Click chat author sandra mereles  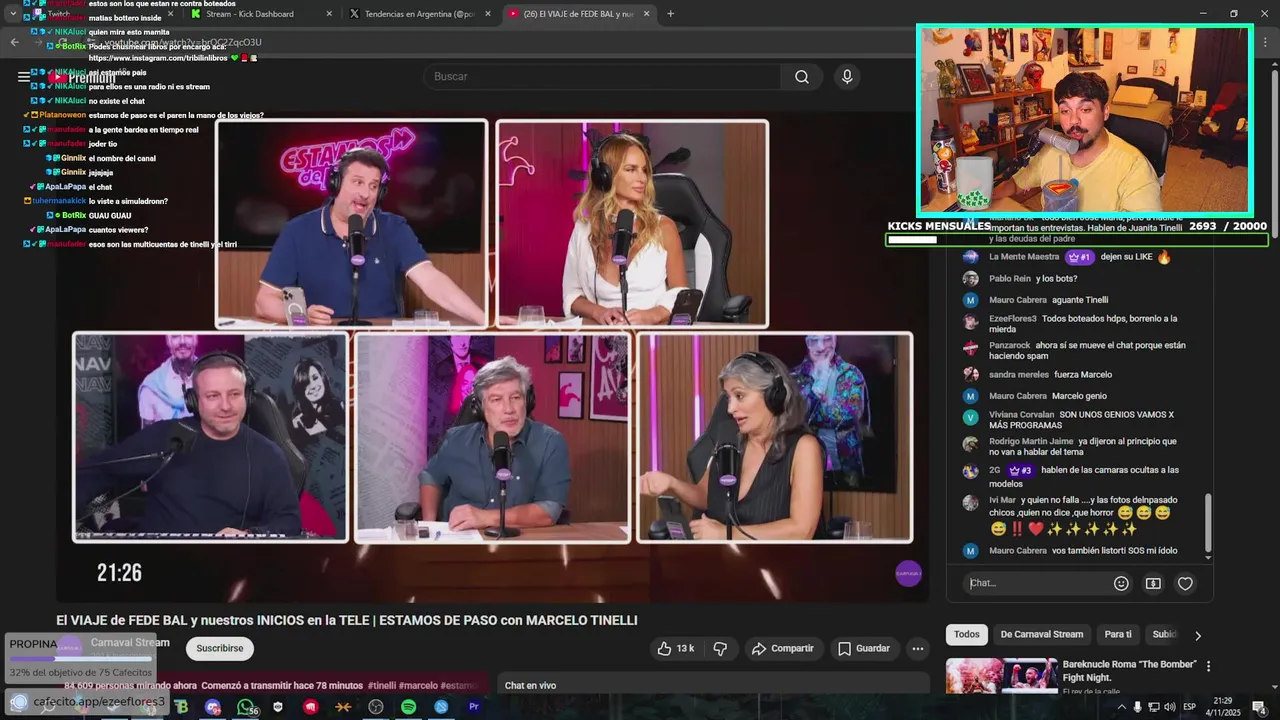point(1019,375)
